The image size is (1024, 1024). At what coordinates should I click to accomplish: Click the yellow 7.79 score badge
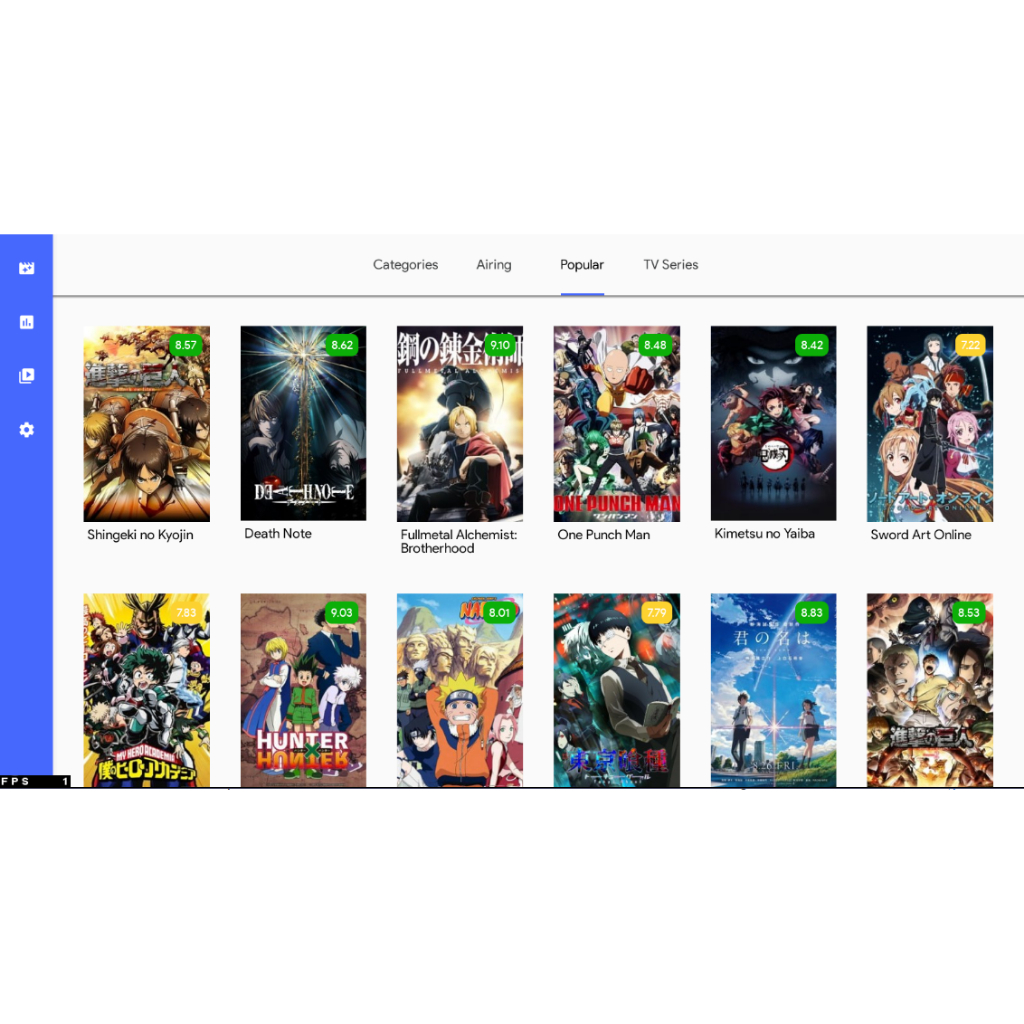point(656,613)
